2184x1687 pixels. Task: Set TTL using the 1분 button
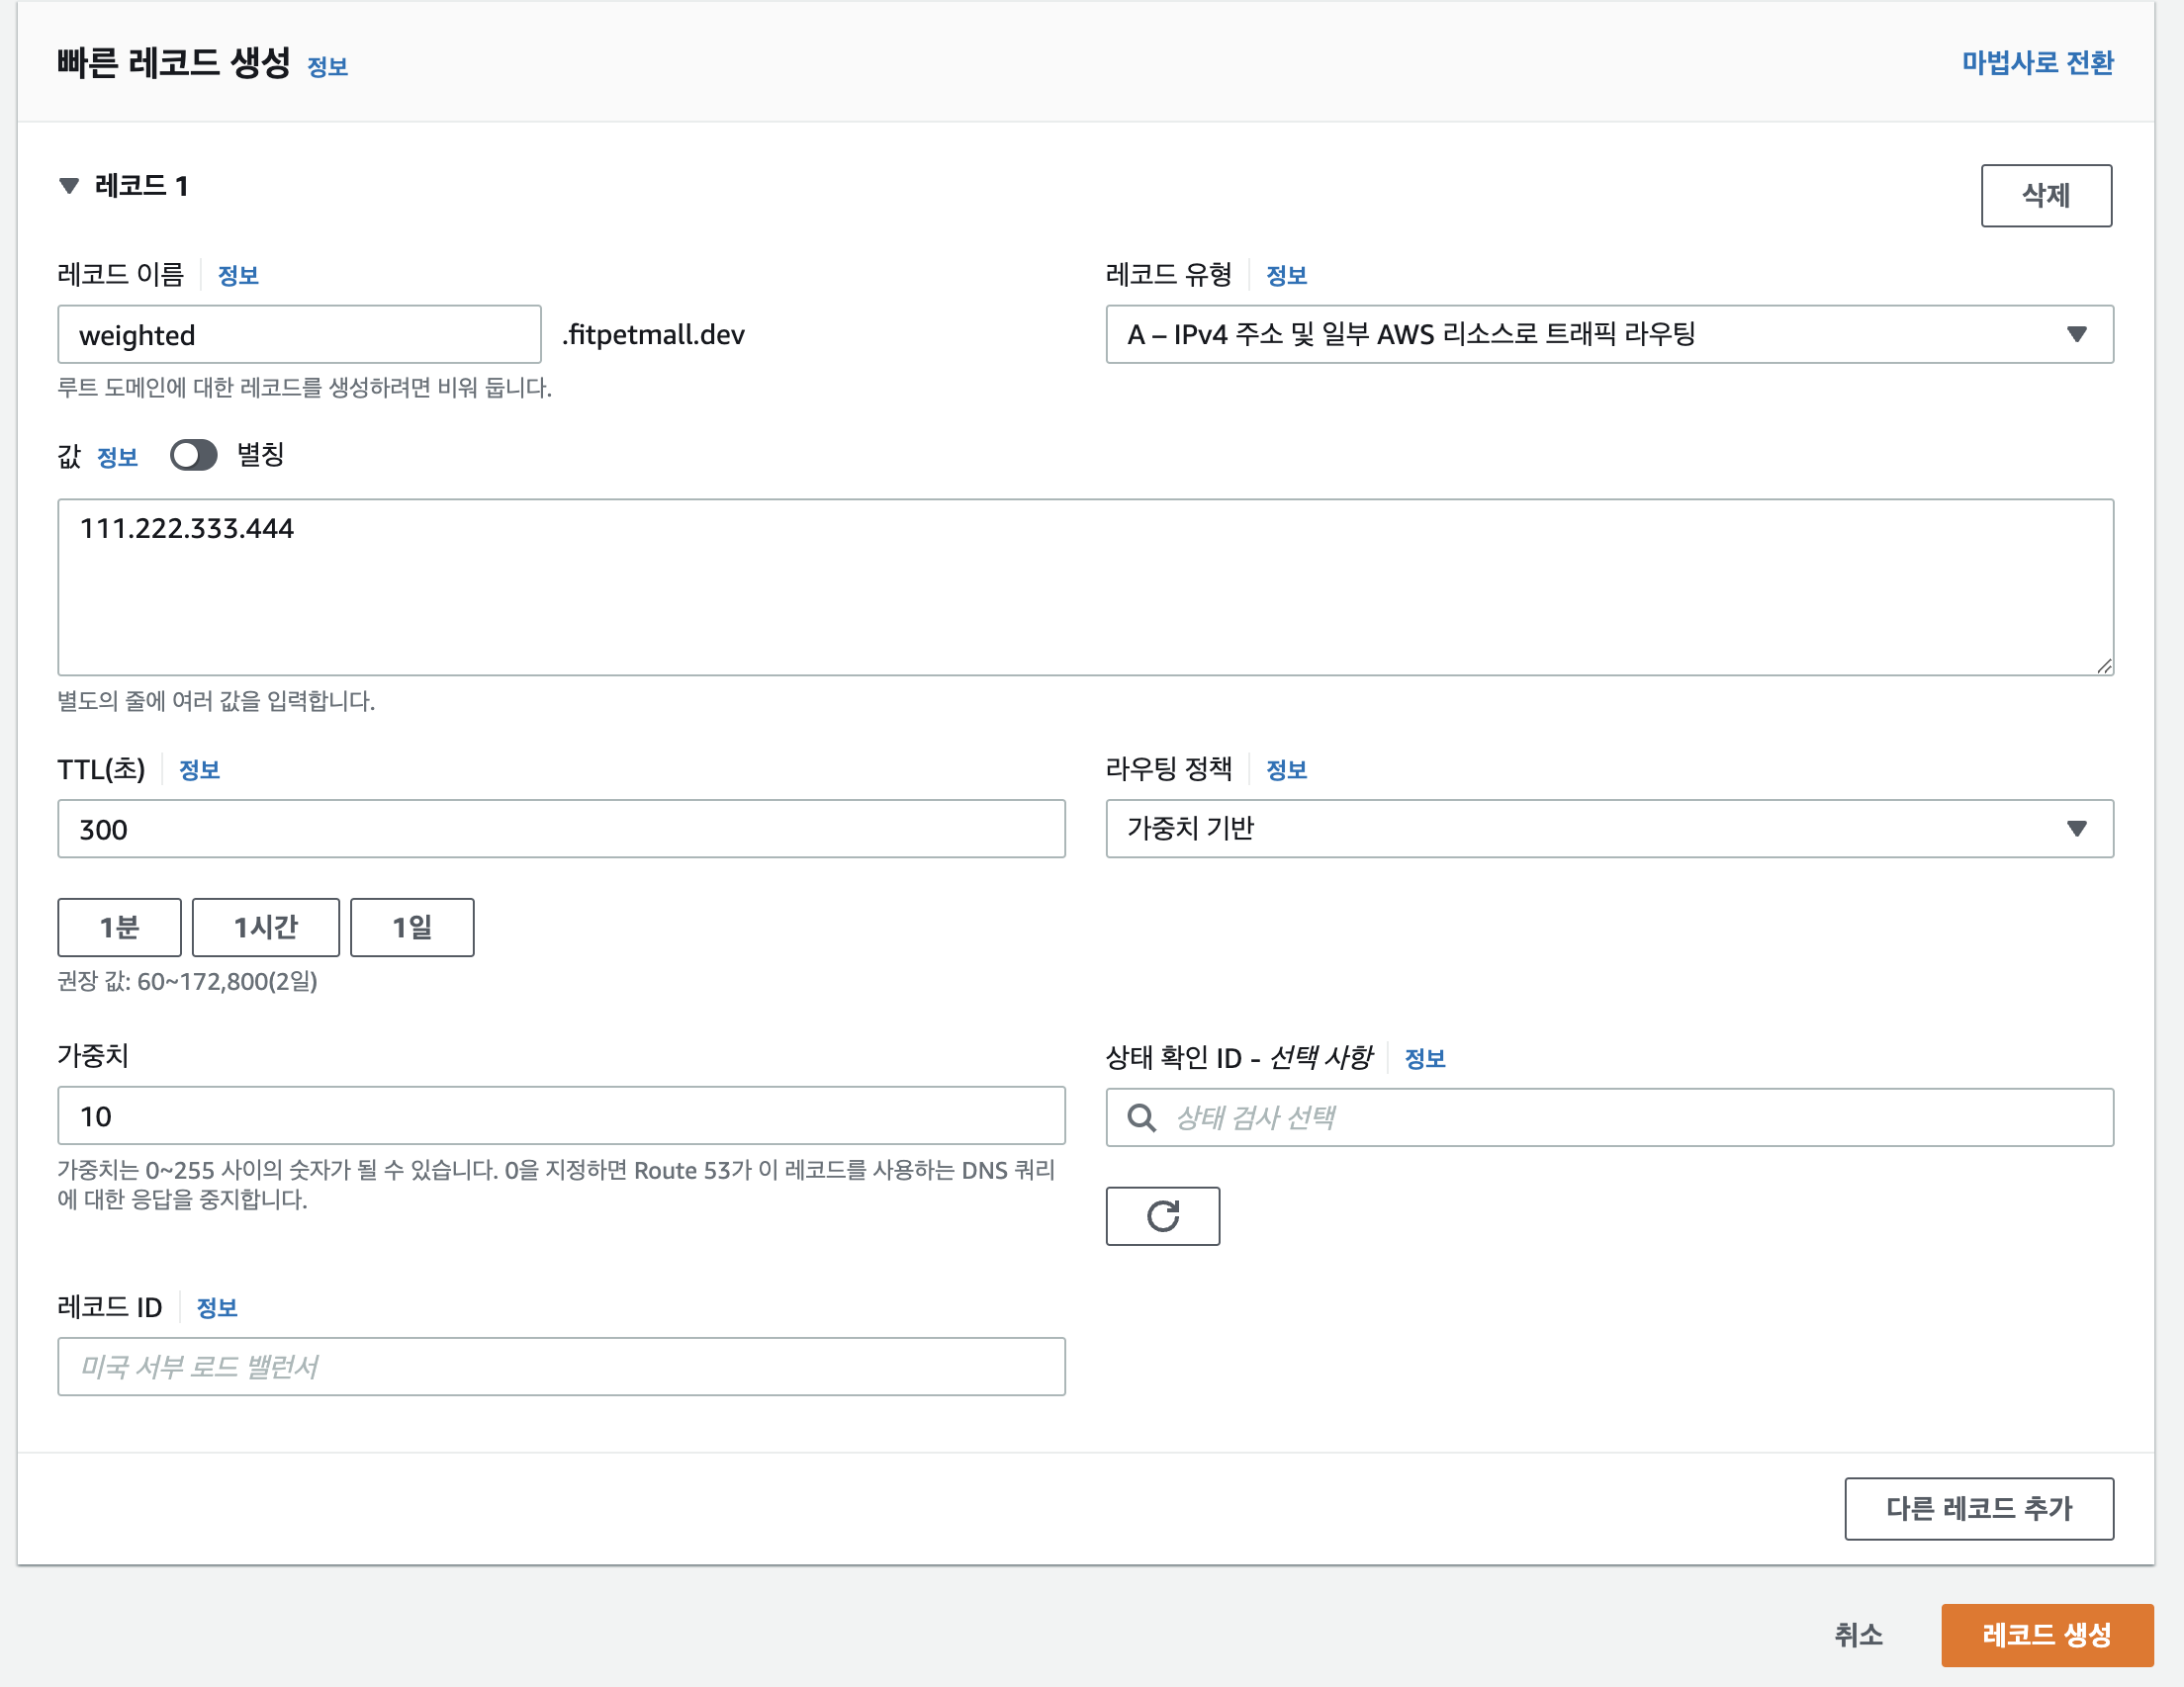[x=118, y=927]
